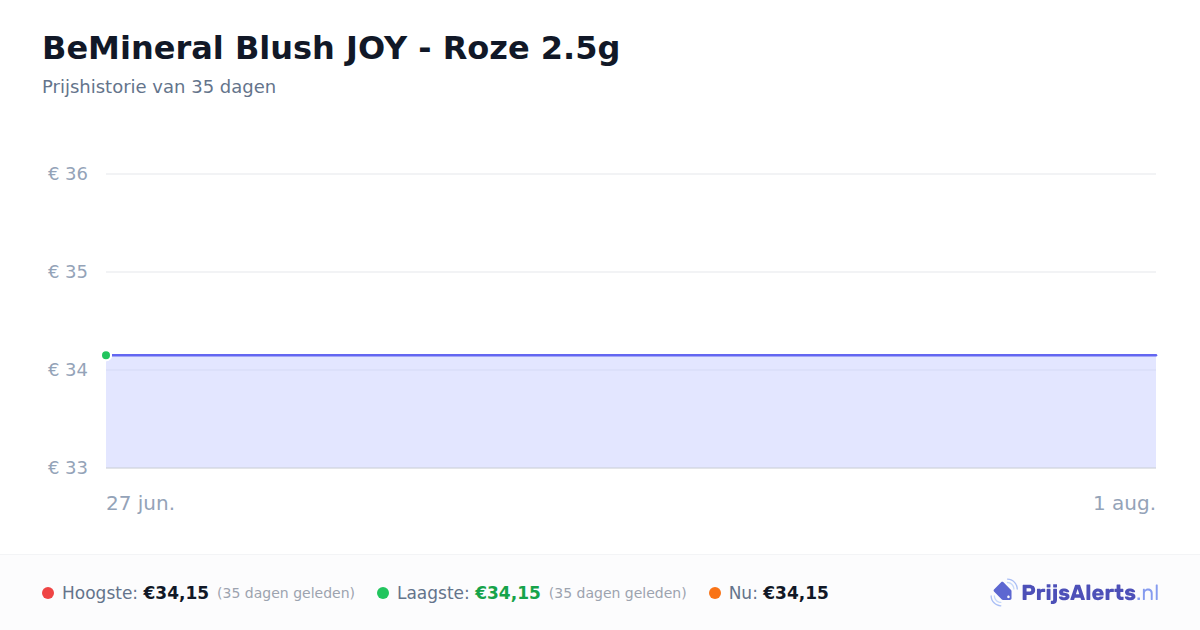This screenshot has height=630, width=1200.
Task: Click the shaded area under price line
Action: coord(631,412)
